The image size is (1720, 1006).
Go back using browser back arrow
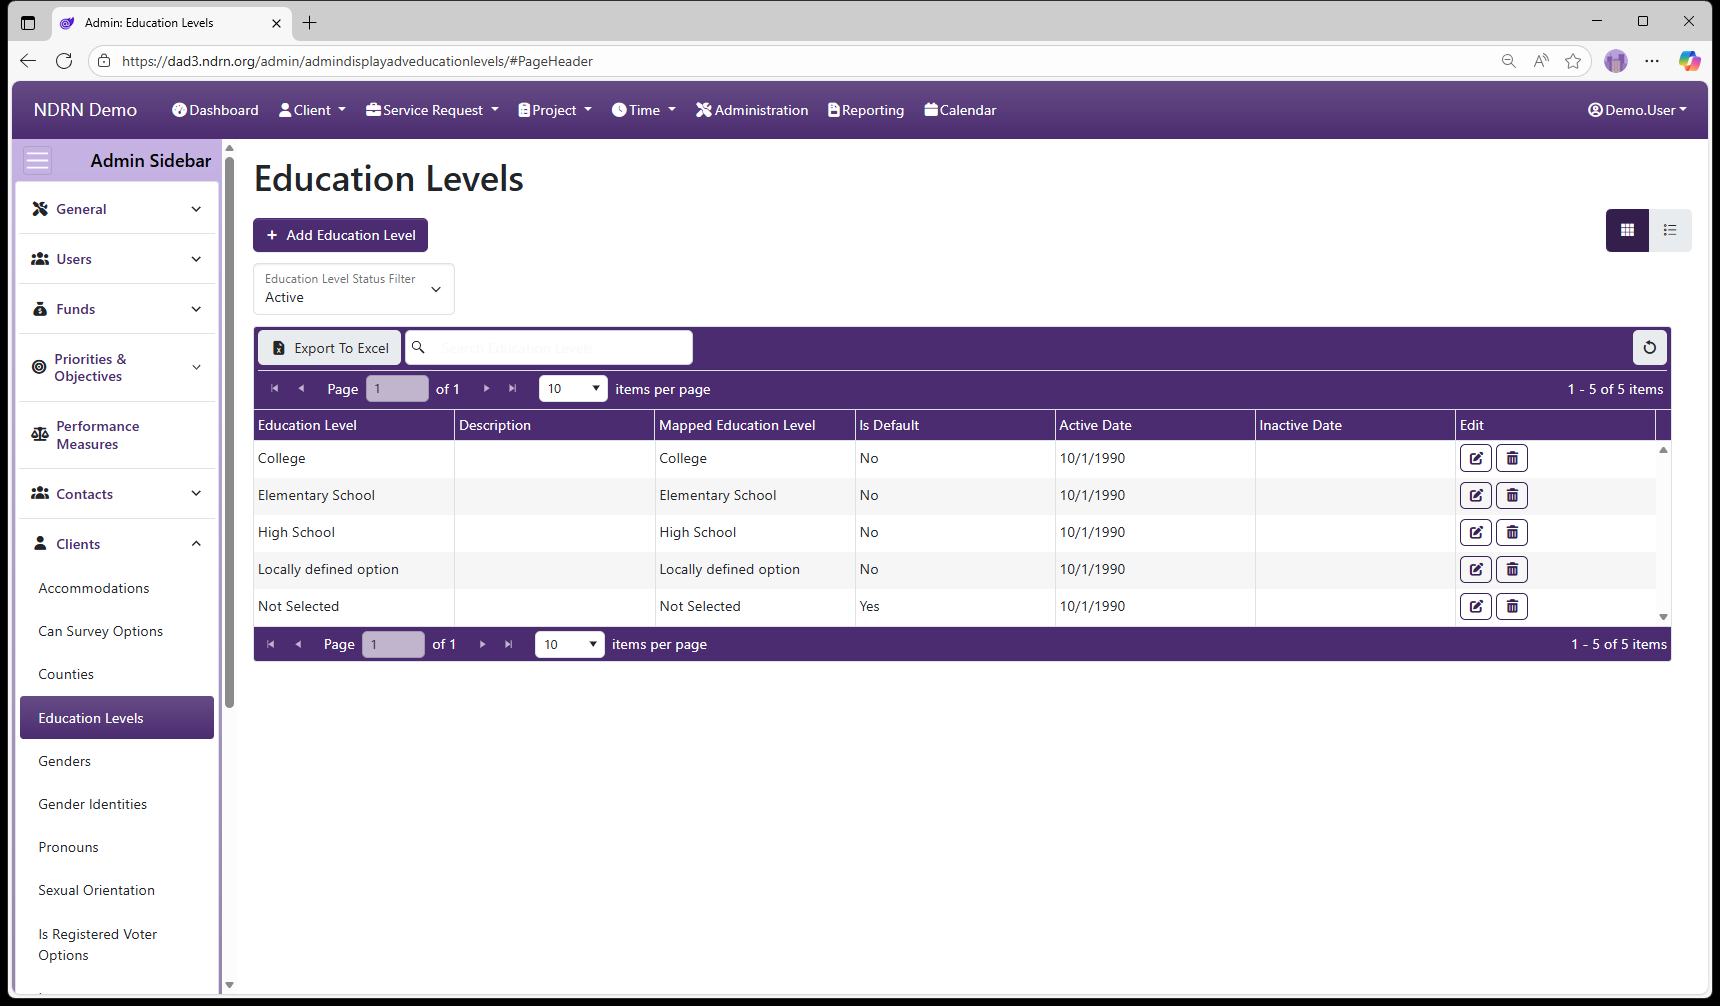(x=28, y=61)
